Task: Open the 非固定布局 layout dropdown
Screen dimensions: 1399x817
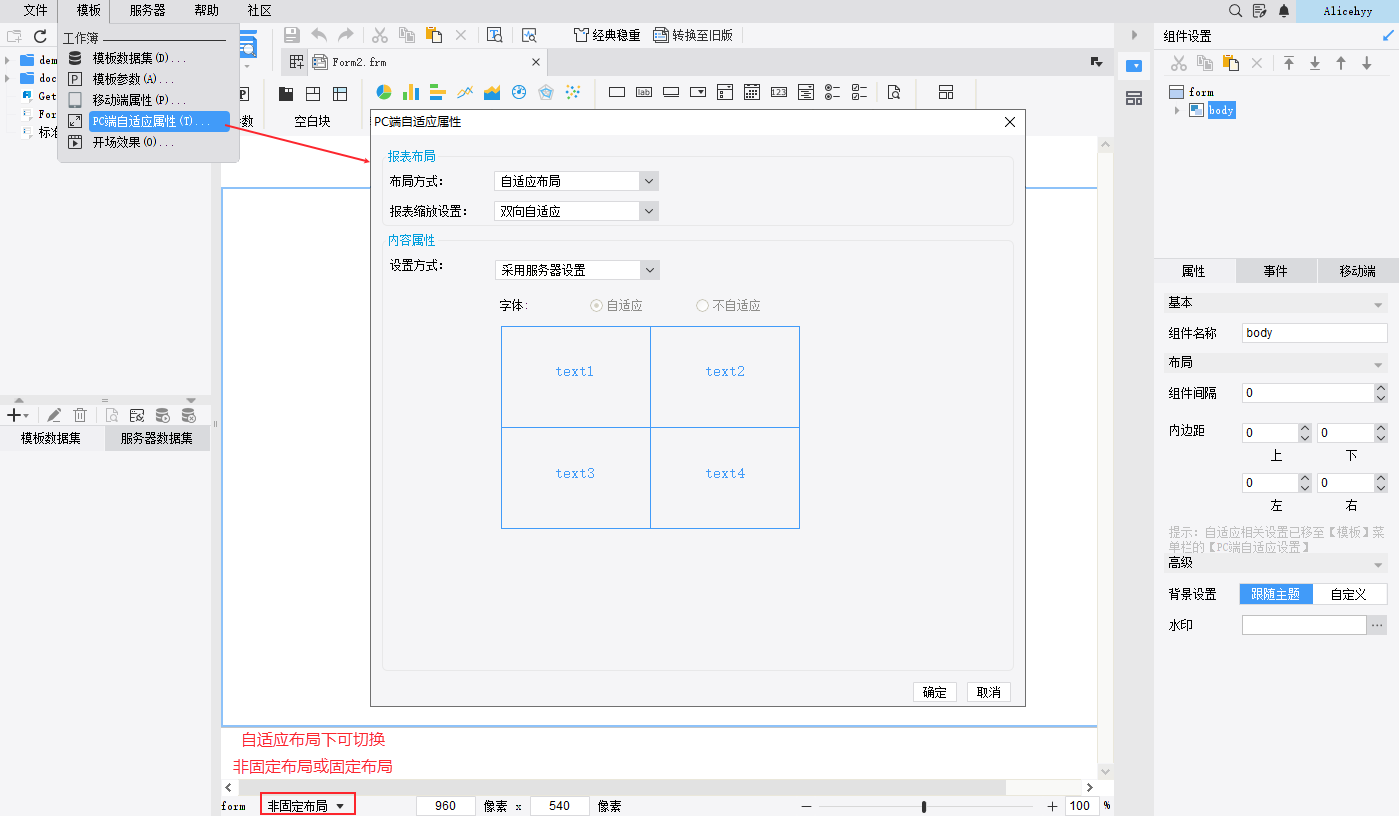Action: [x=307, y=806]
